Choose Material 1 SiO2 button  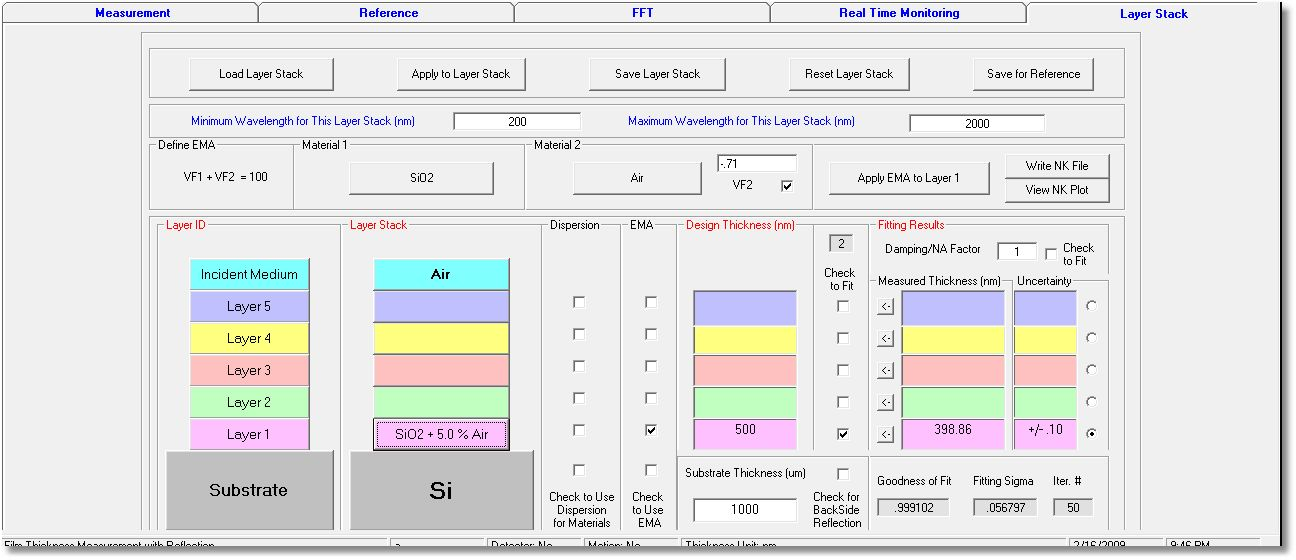coord(421,178)
